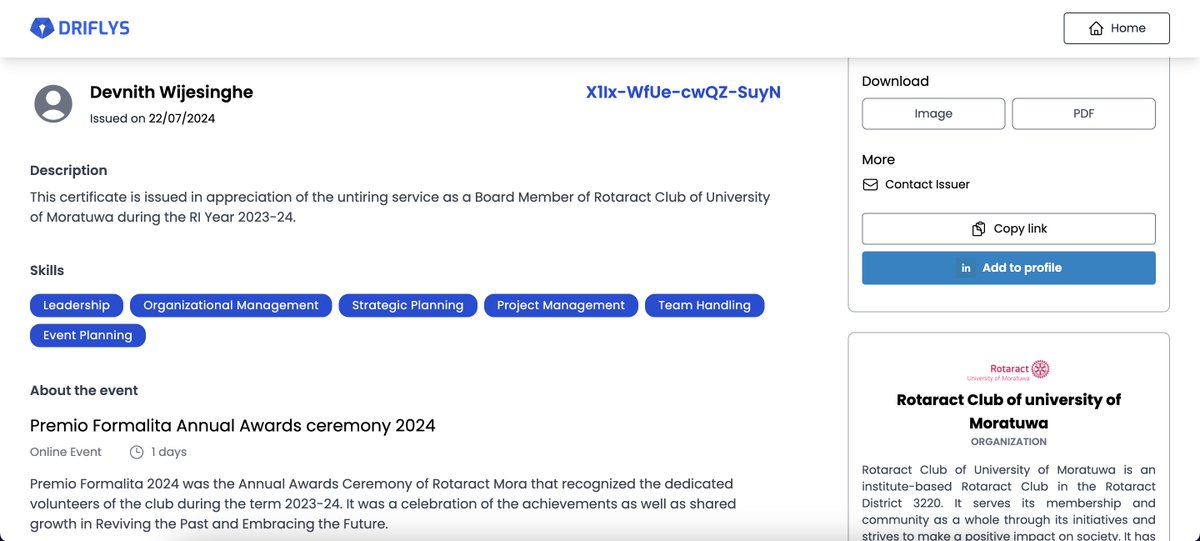Click the clock icon next to 1 days
The image size is (1200, 541).
pyautogui.click(x=137, y=452)
